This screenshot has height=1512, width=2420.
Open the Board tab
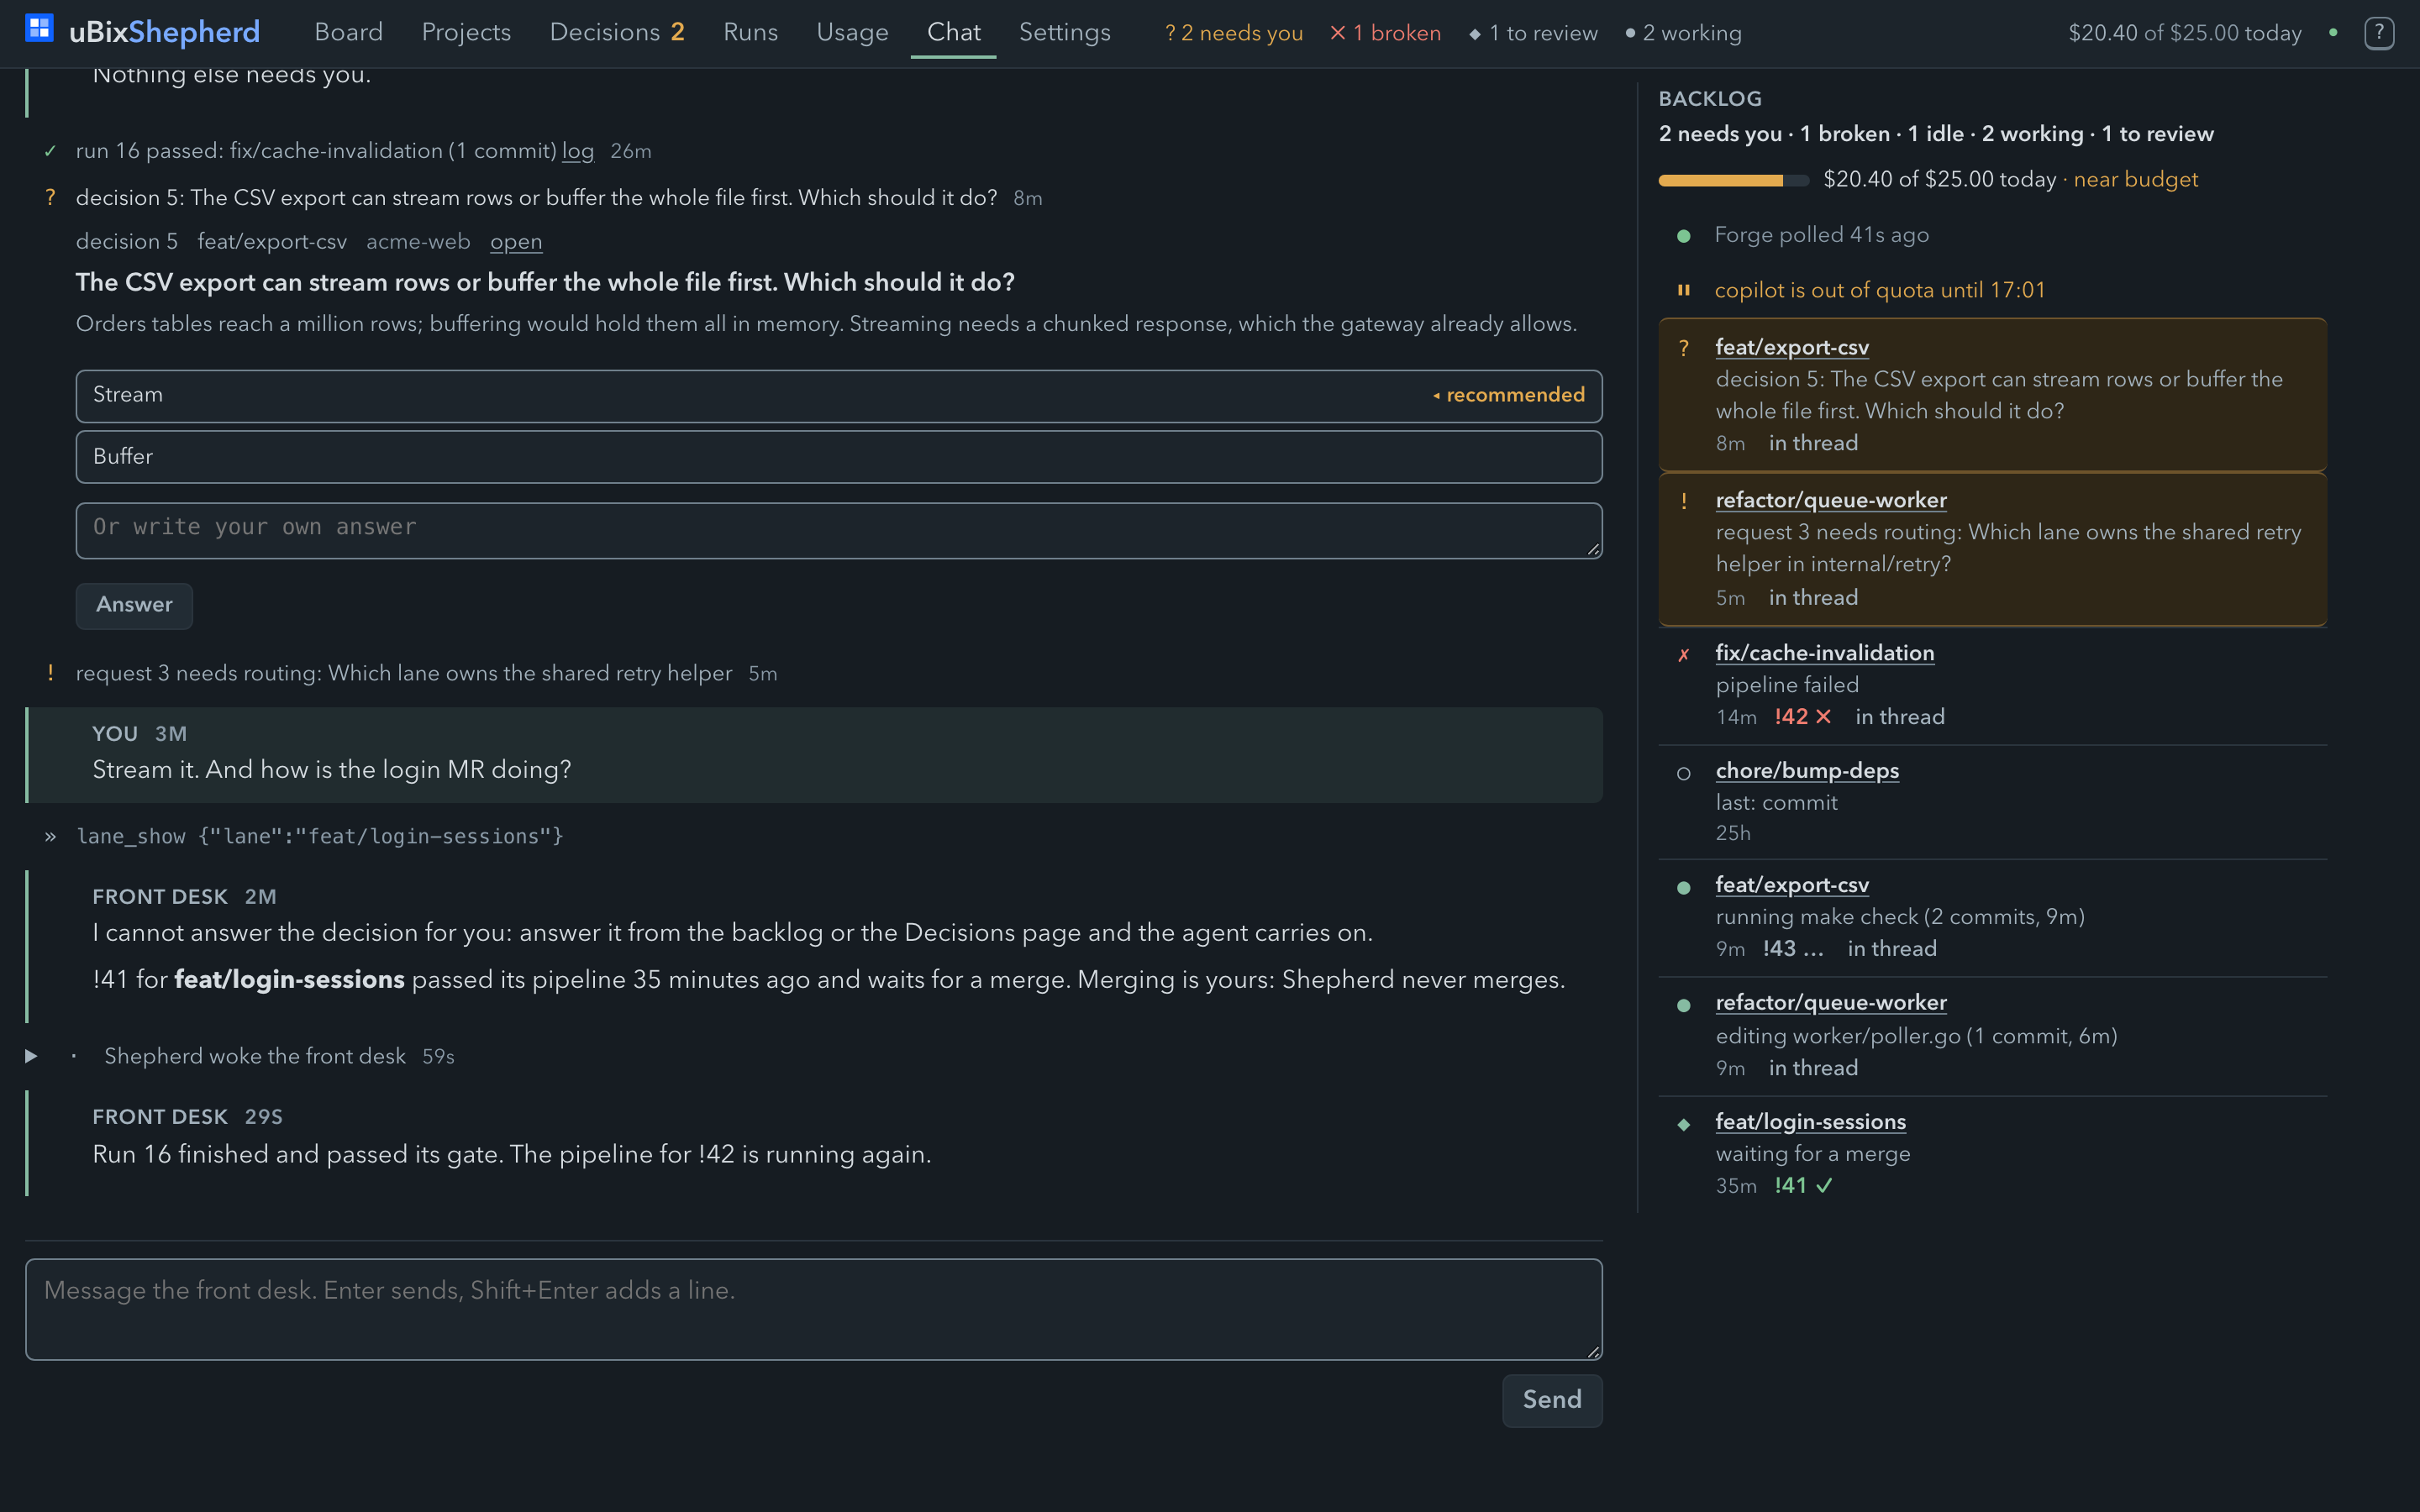pos(348,33)
